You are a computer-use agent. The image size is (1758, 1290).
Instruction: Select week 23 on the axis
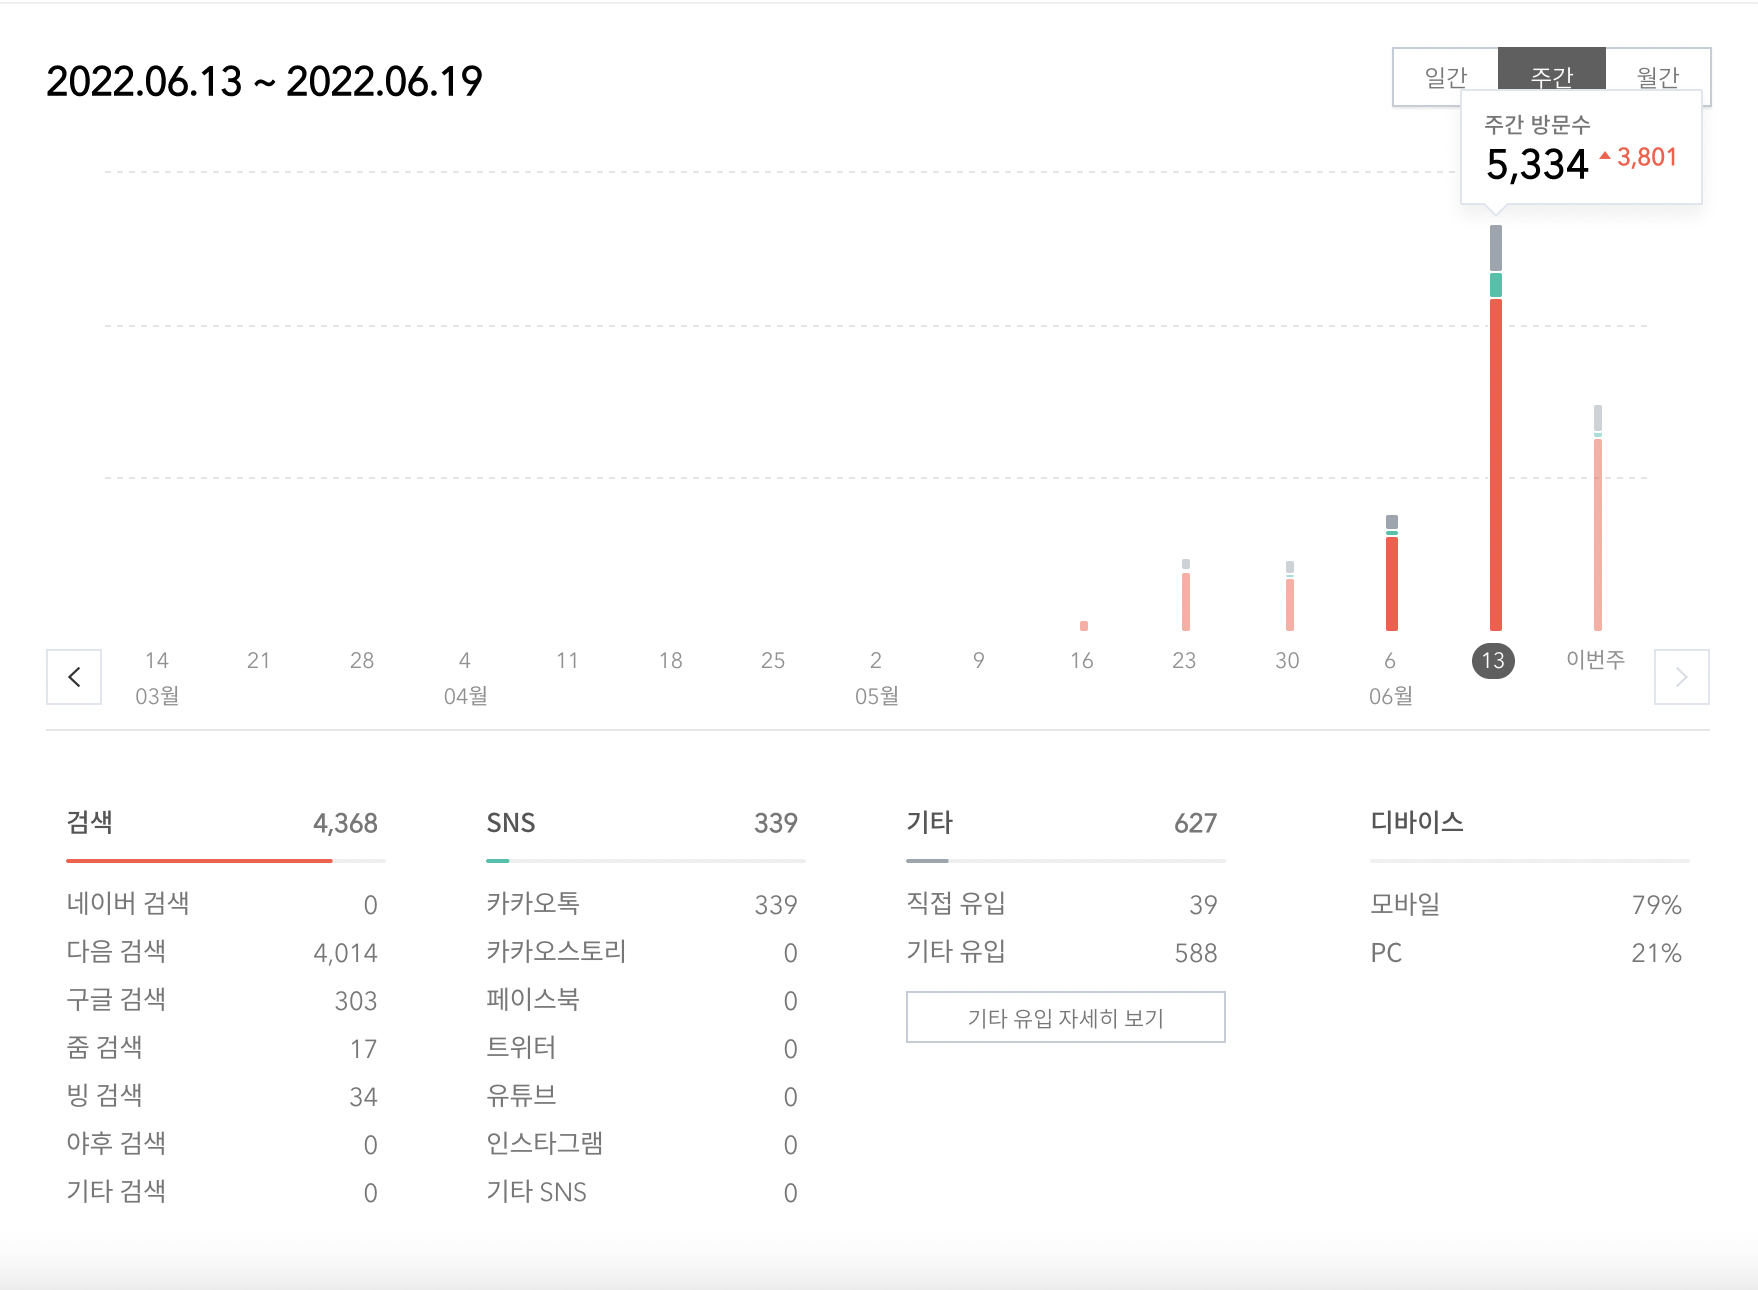point(1184,660)
